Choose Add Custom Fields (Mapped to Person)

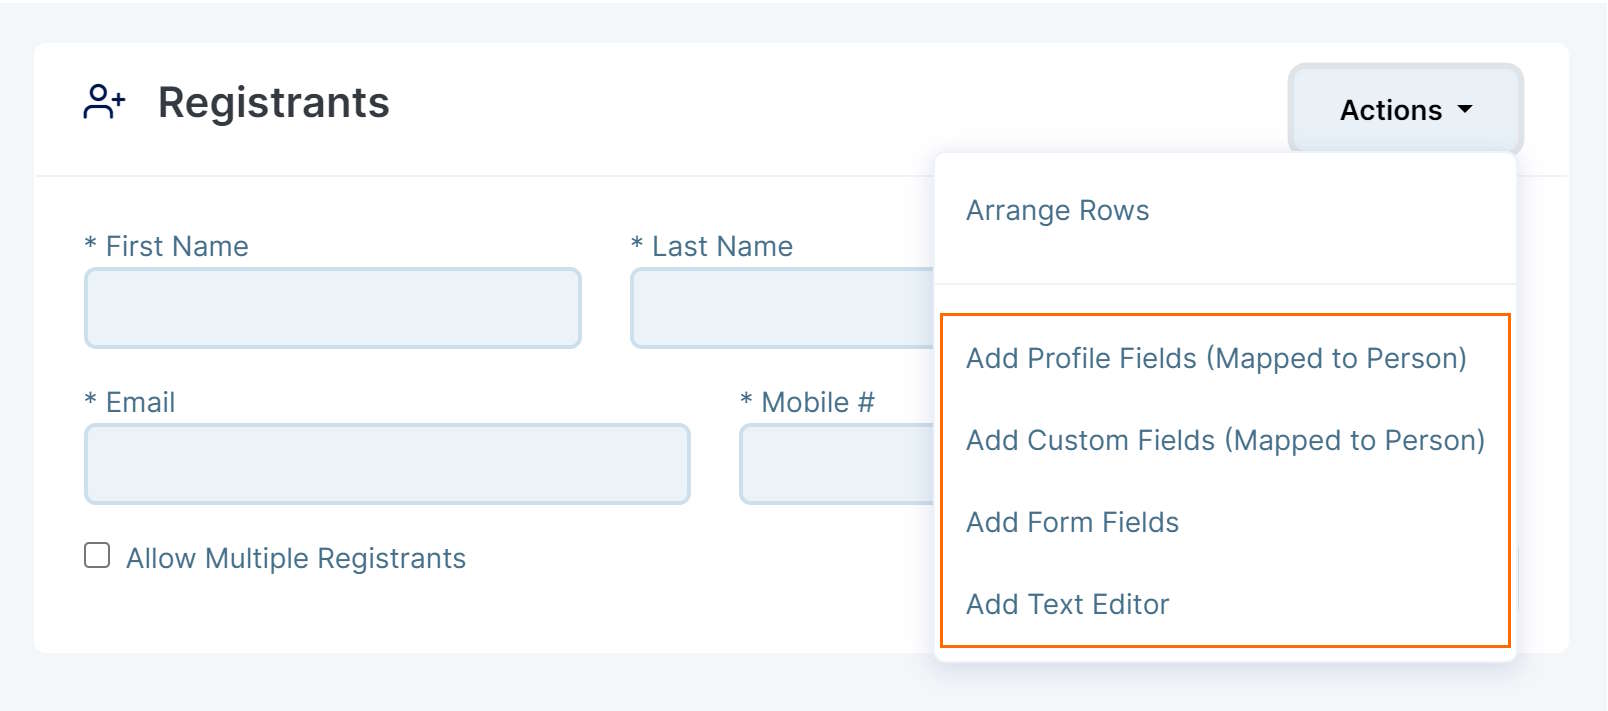1224,441
